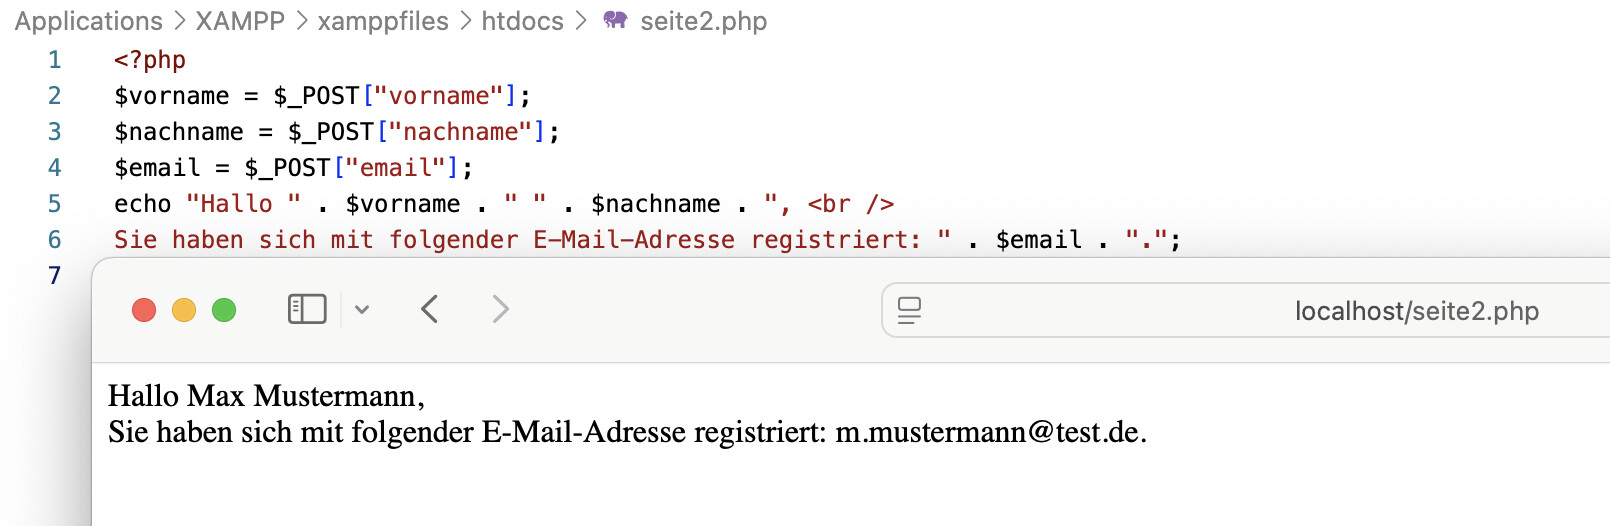Screen dimensions: 1610x526
Task: Open the xamppfiles breadcrumb folder
Action: click(x=383, y=21)
